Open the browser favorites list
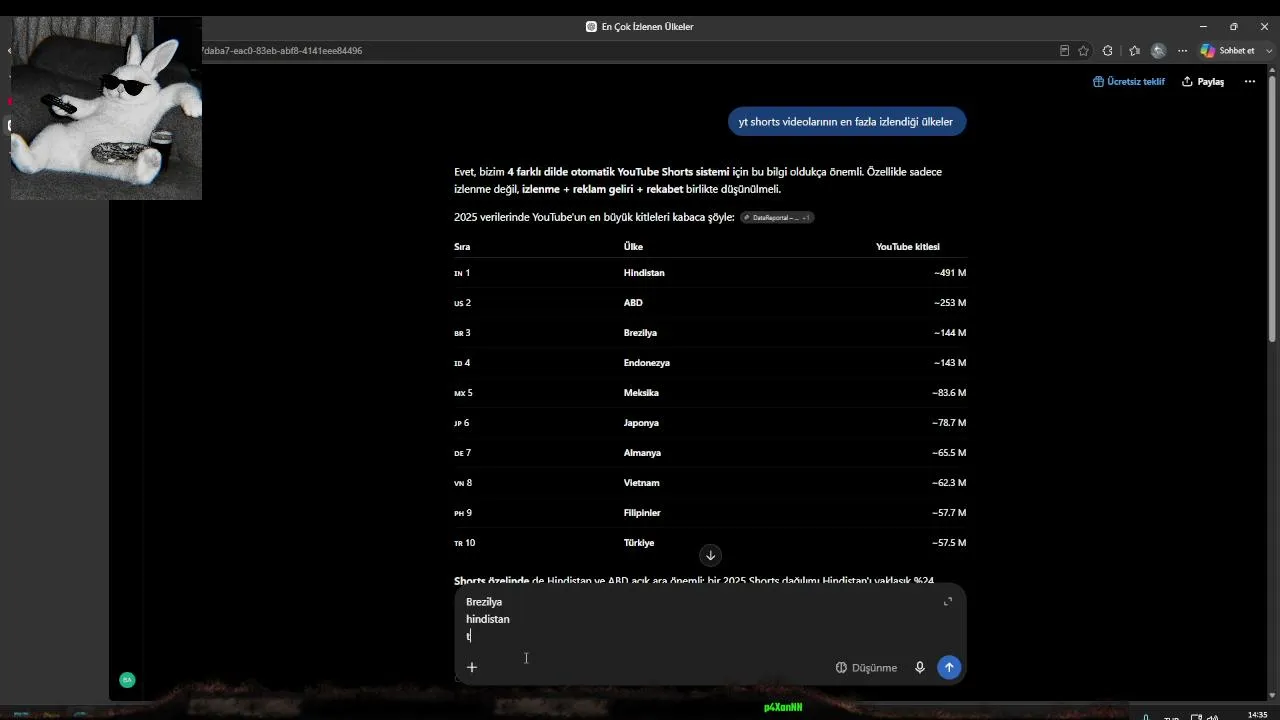Image resolution: width=1280 pixels, height=720 pixels. point(1134,51)
